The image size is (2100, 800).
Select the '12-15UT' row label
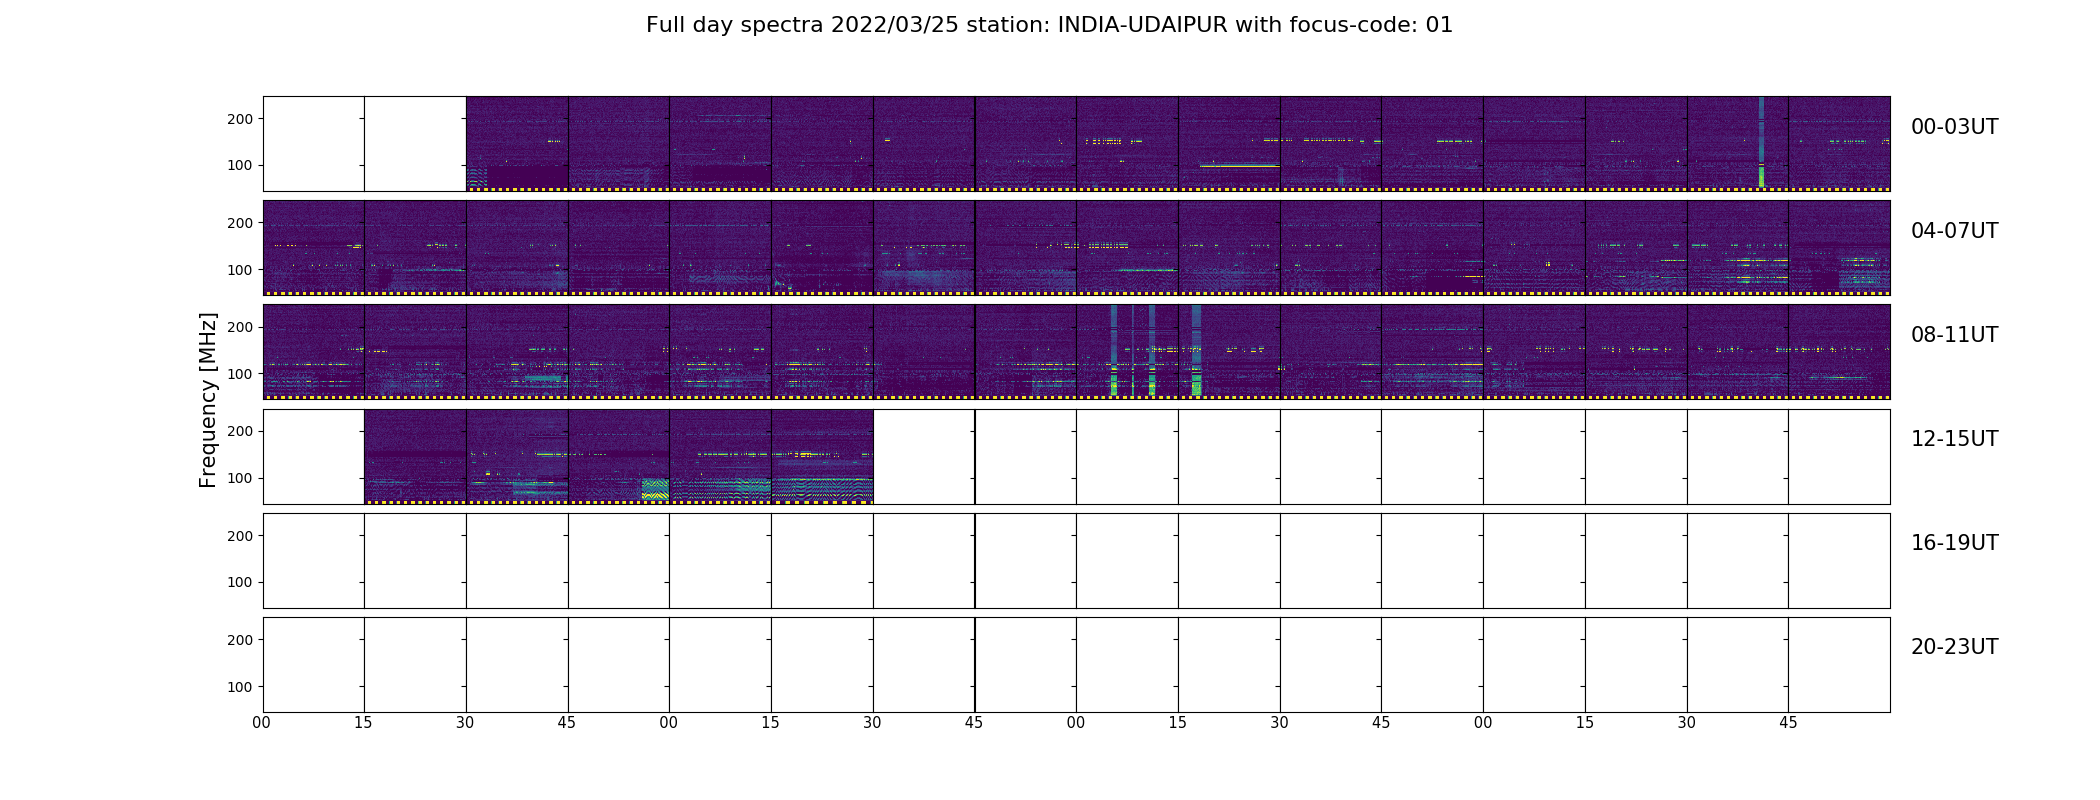tap(1954, 439)
